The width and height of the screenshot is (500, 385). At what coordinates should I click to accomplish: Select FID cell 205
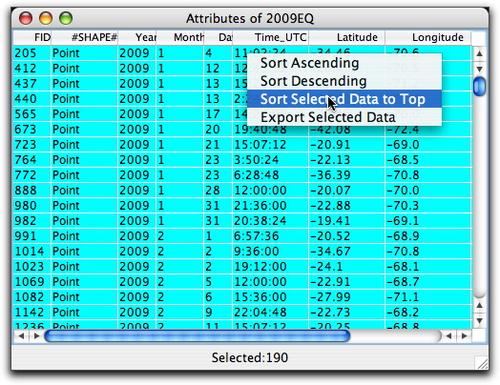click(x=32, y=53)
